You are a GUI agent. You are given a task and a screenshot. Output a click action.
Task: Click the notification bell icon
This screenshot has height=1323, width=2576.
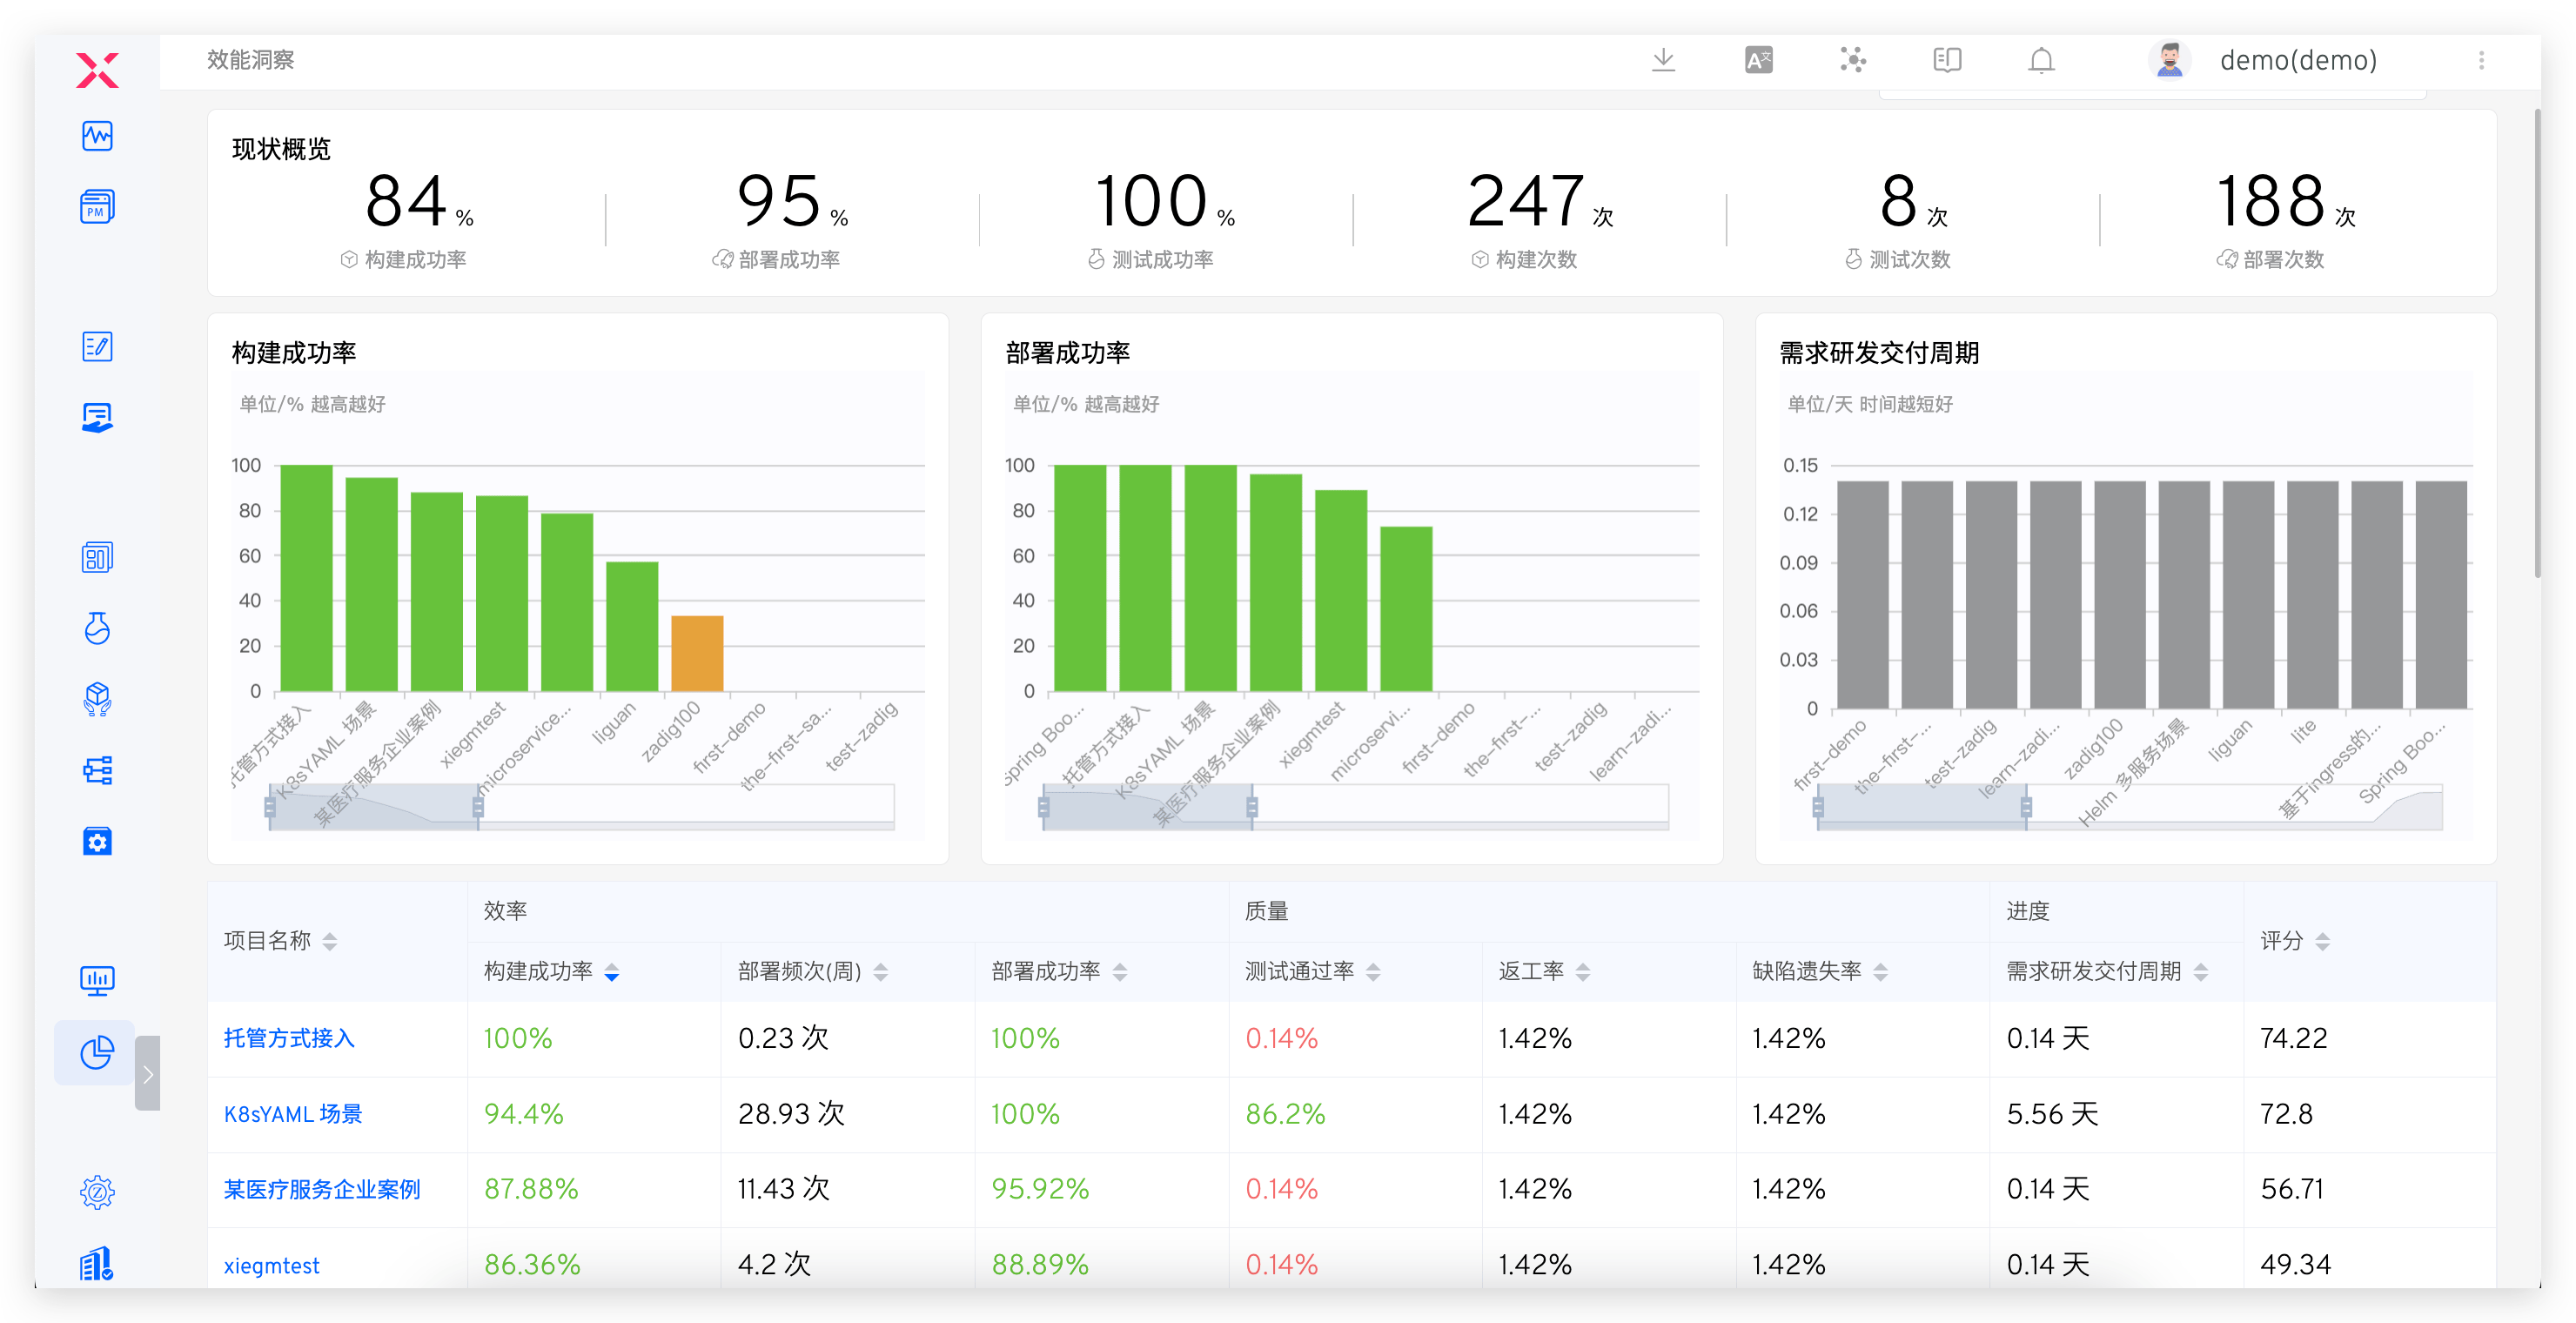(x=2041, y=60)
